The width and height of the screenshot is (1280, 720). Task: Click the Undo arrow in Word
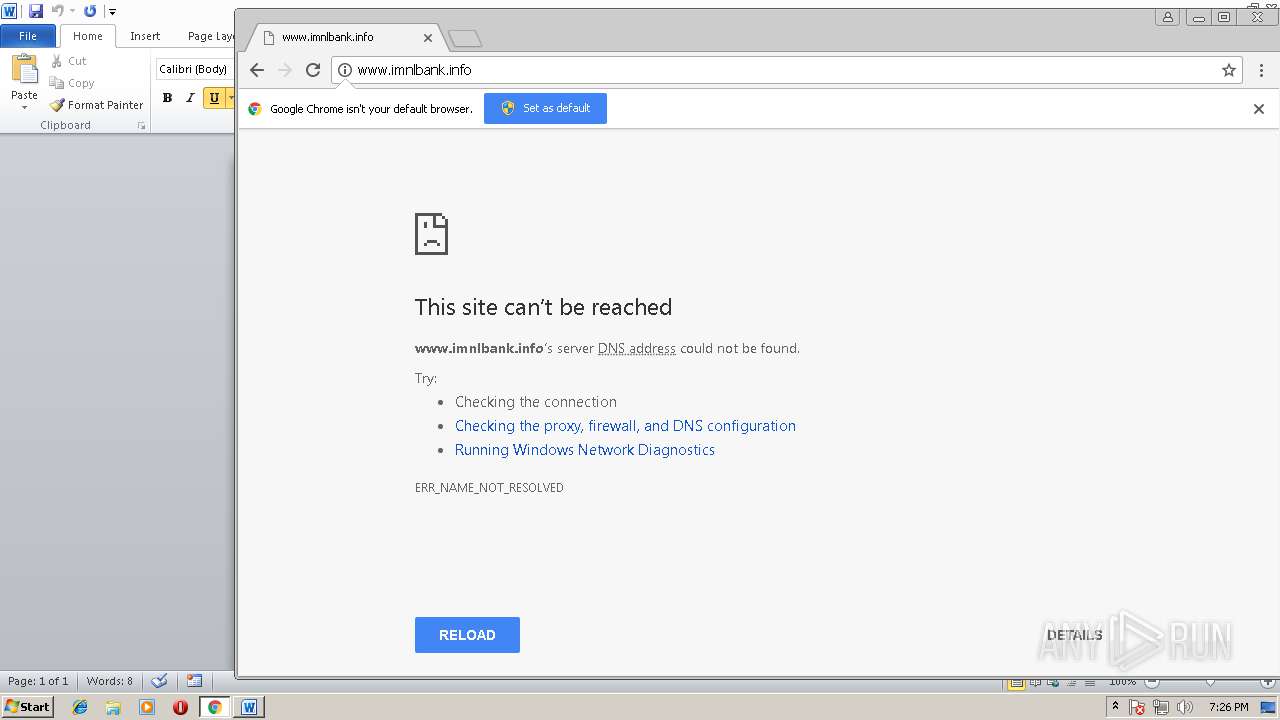click(57, 11)
